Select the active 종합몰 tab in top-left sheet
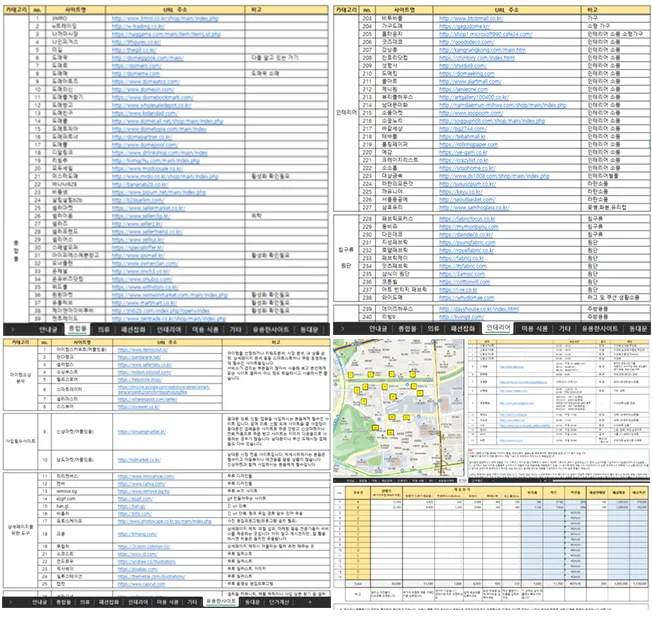 tap(76, 327)
